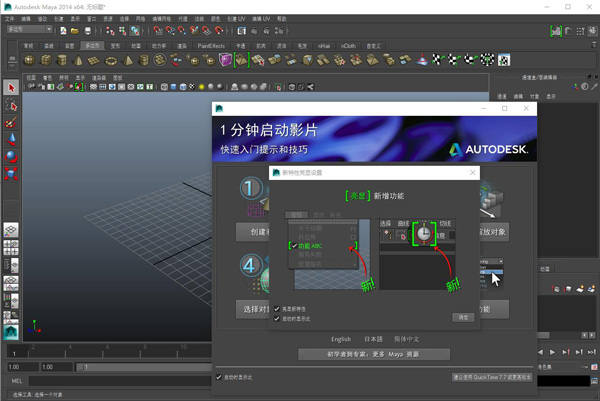Activate the Select tool in toolbox

11,88
